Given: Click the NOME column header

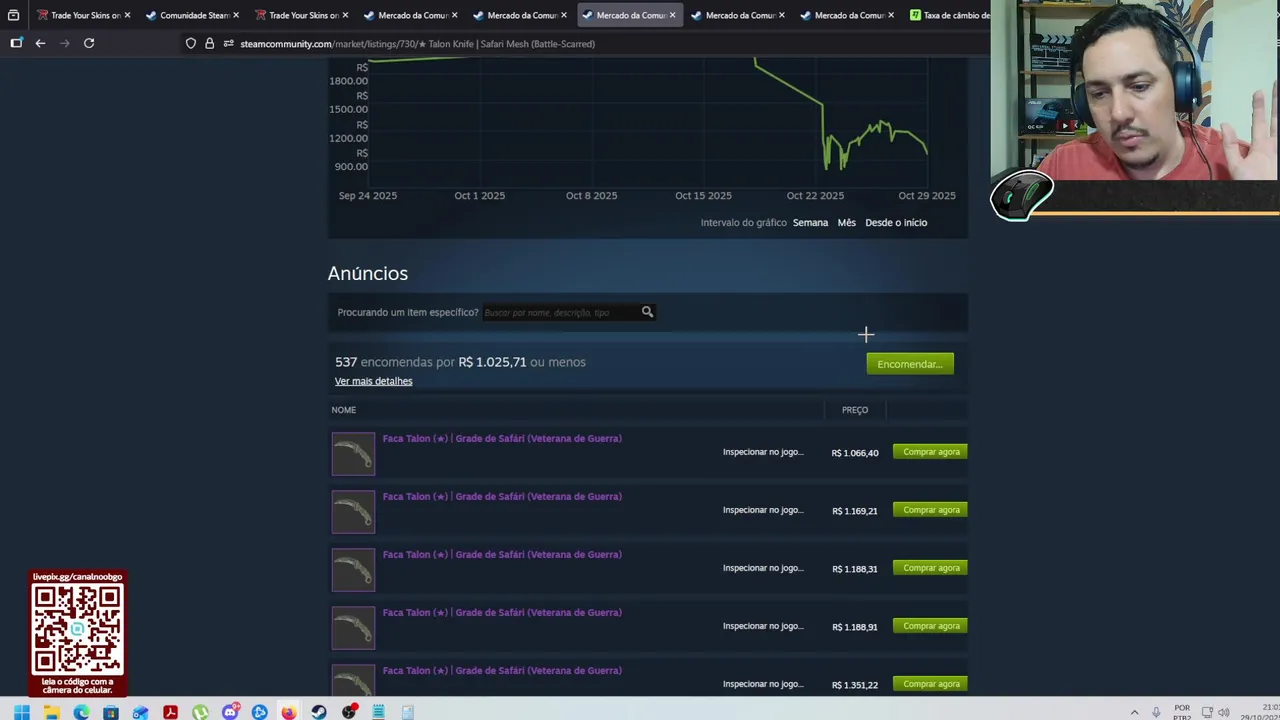Looking at the screenshot, I should click(x=343, y=410).
